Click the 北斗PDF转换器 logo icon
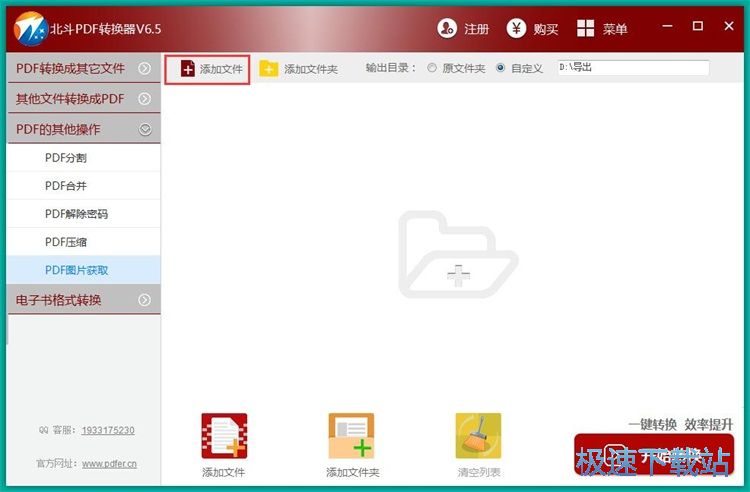 [30, 29]
